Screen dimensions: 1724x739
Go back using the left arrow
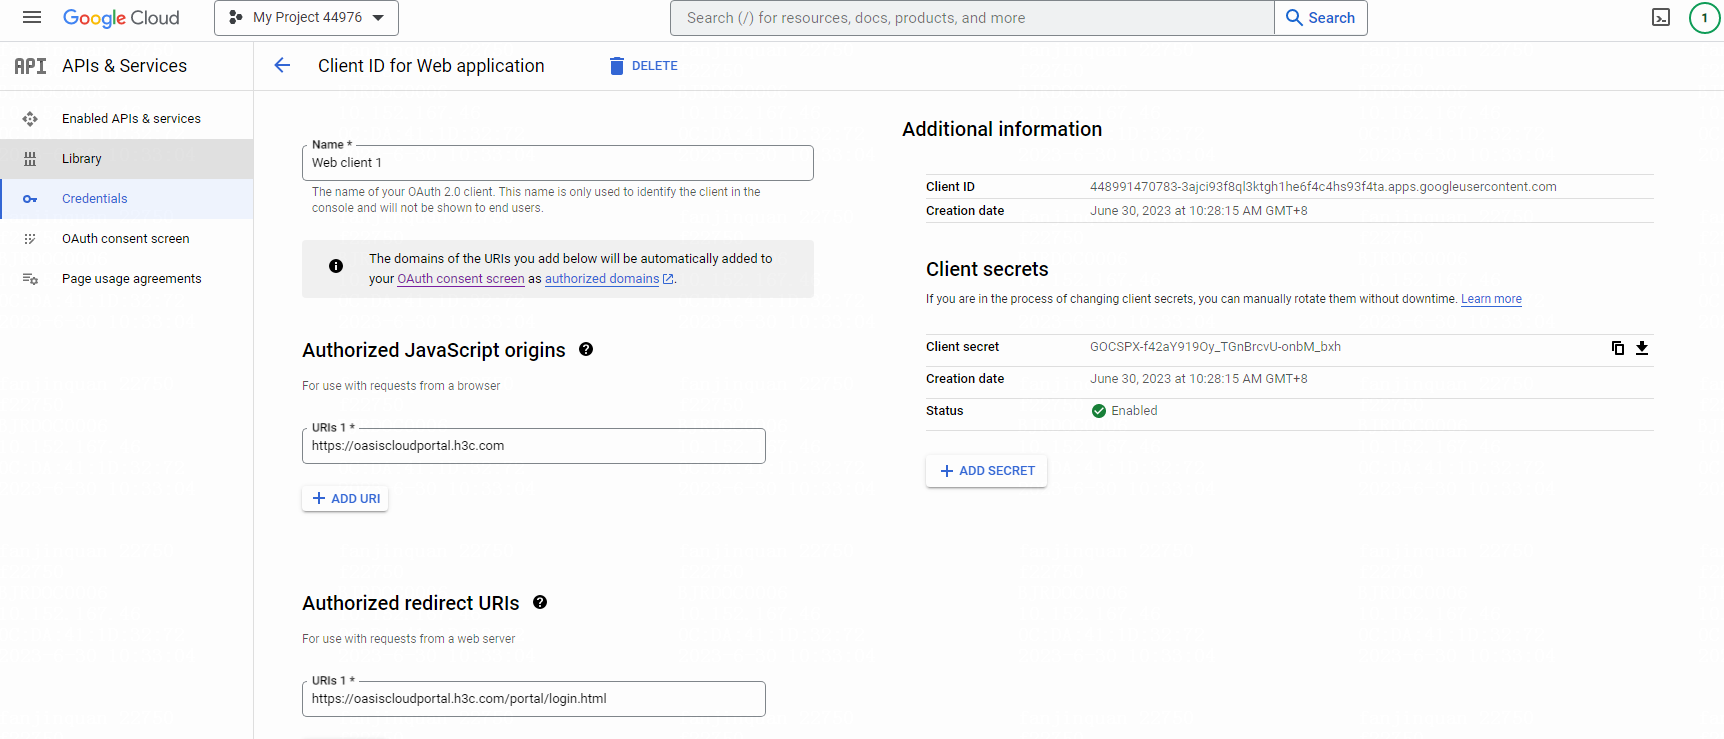[282, 65]
